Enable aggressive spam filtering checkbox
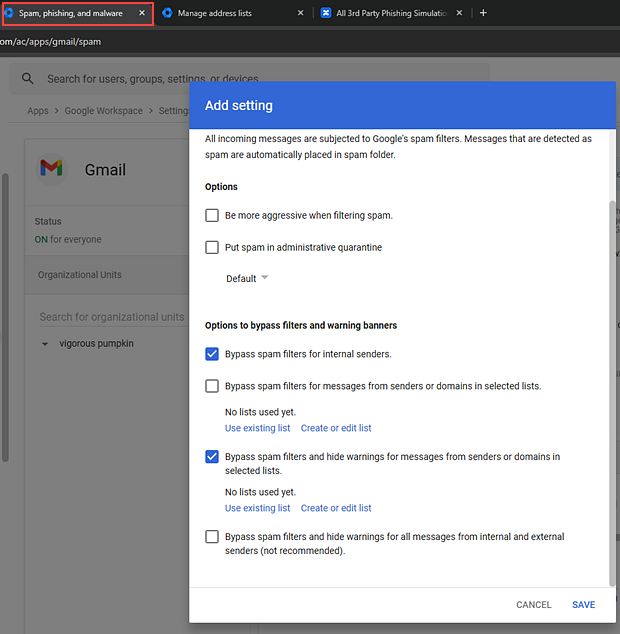620x634 pixels. (212, 215)
